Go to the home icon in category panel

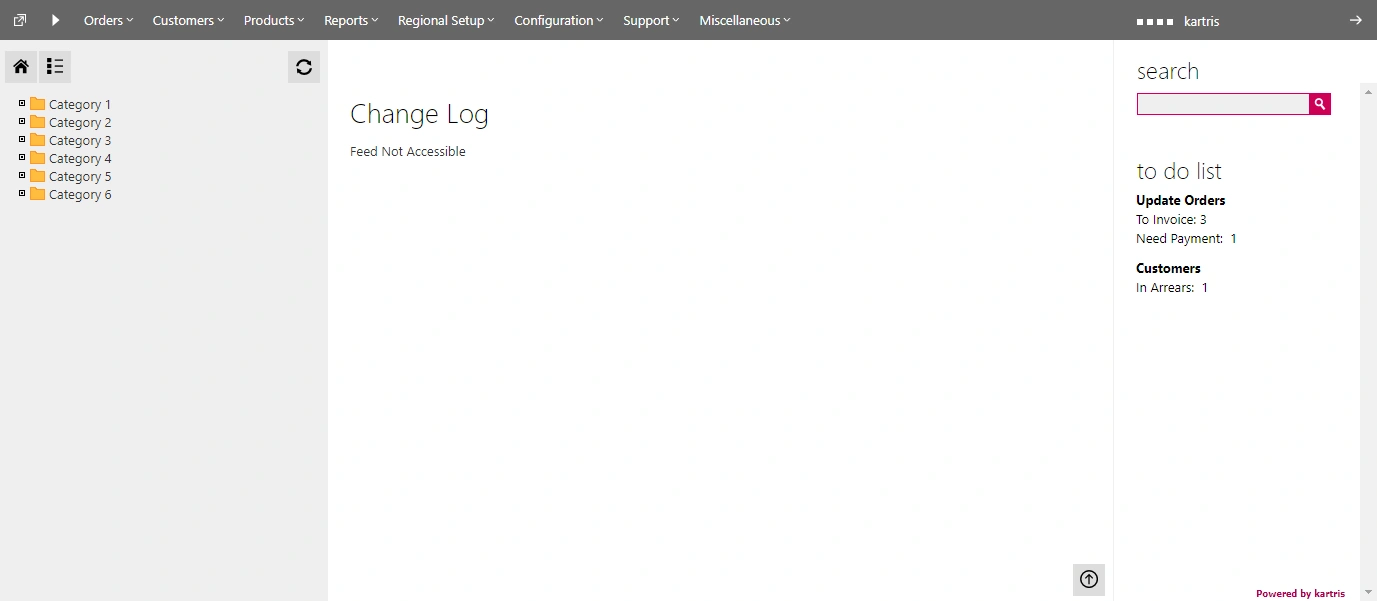point(21,67)
